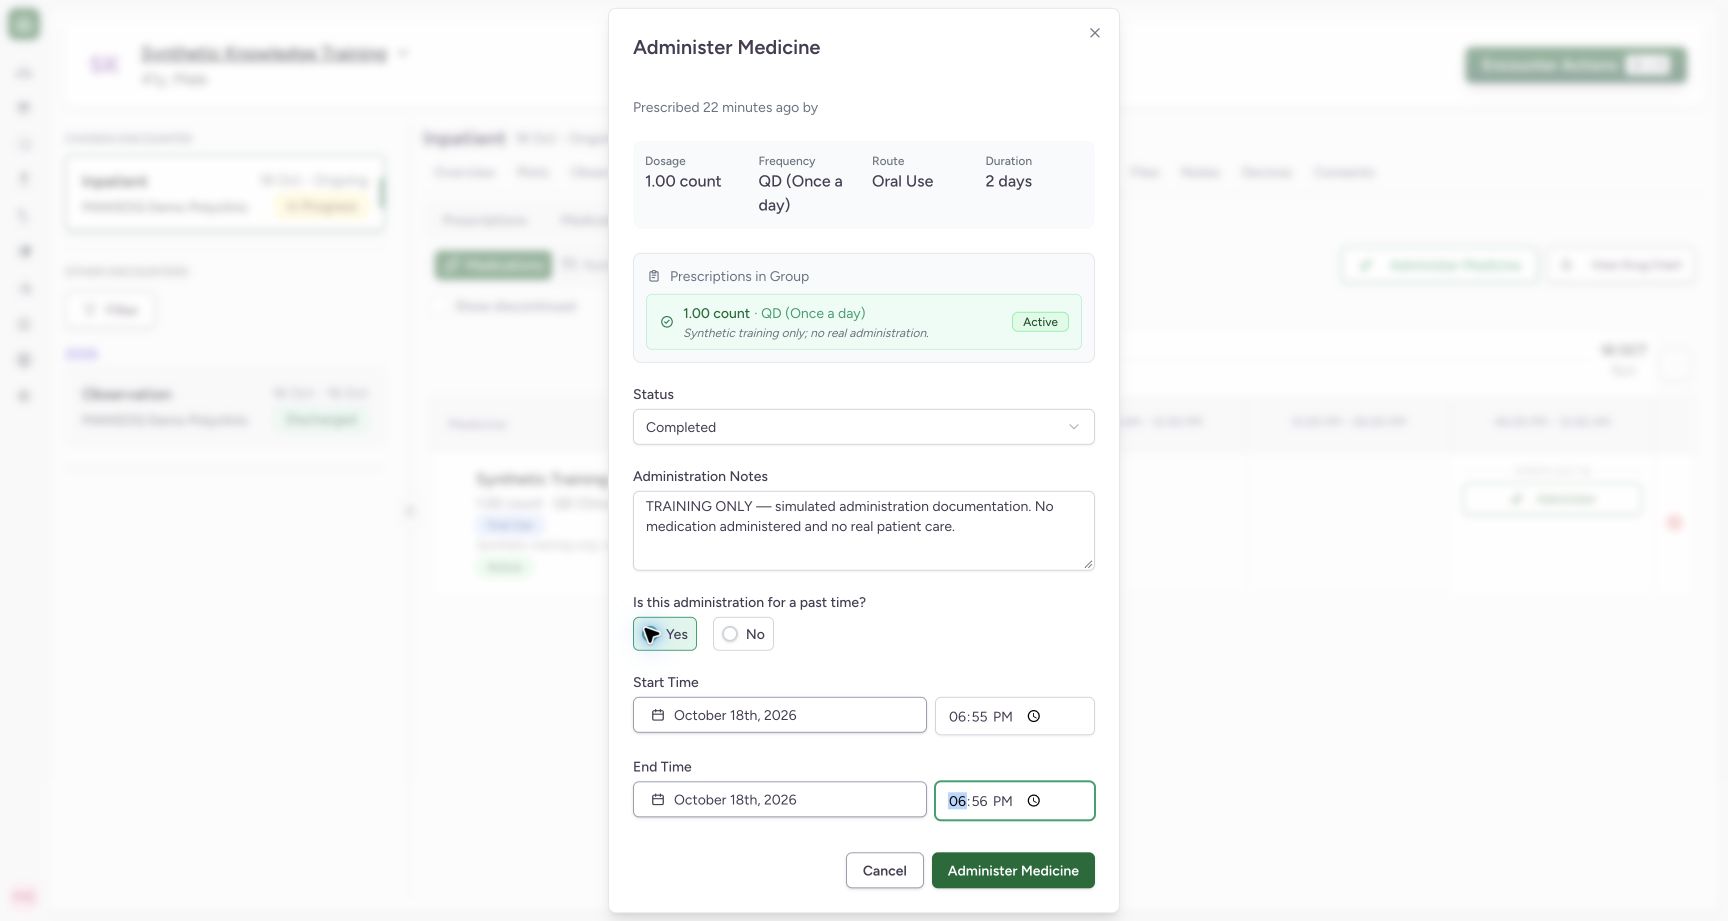
Task: Click the 'Synthetic training only' prescription note
Action: point(806,333)
